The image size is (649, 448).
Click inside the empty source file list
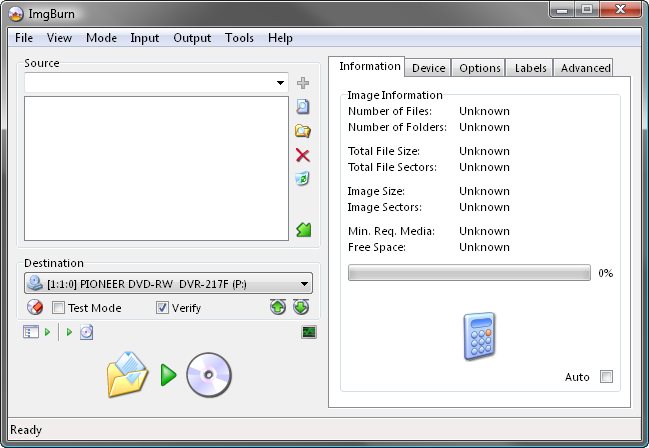click(156, 168)
